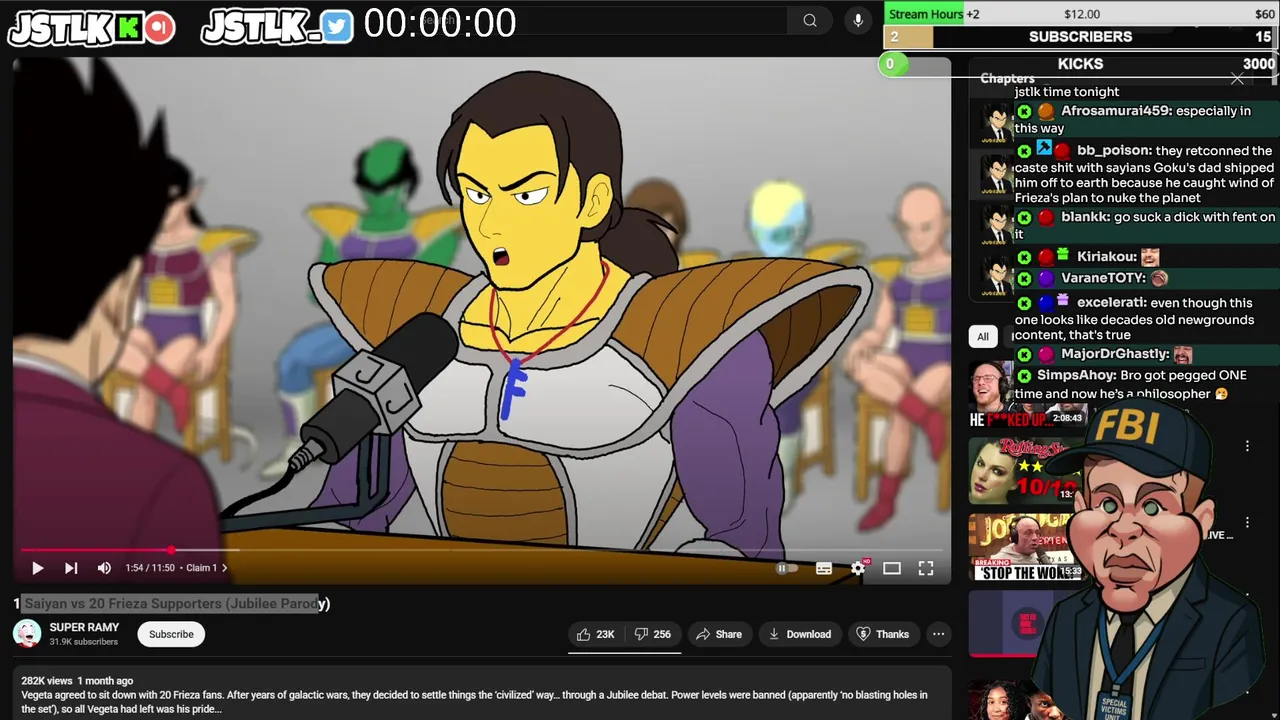The width and height of the screenshot is (1280, 720).
Task: Open the player settings gear
Action: pyautogui.click(x=858, y=568)
